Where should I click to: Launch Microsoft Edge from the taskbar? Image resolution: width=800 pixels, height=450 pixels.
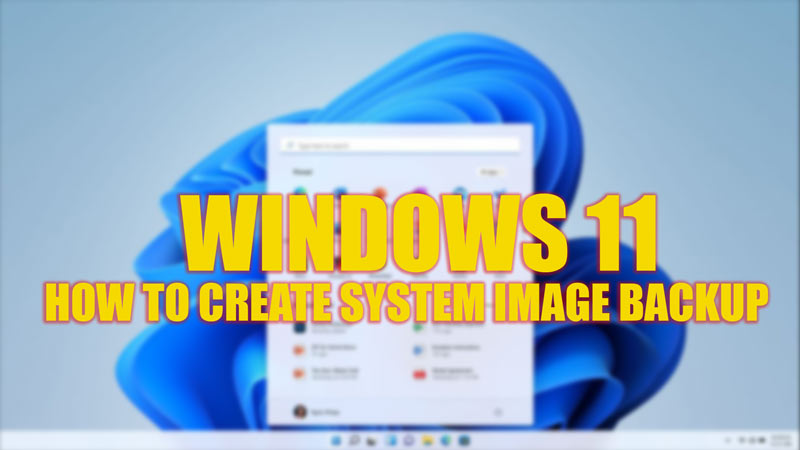pos(446,440)
